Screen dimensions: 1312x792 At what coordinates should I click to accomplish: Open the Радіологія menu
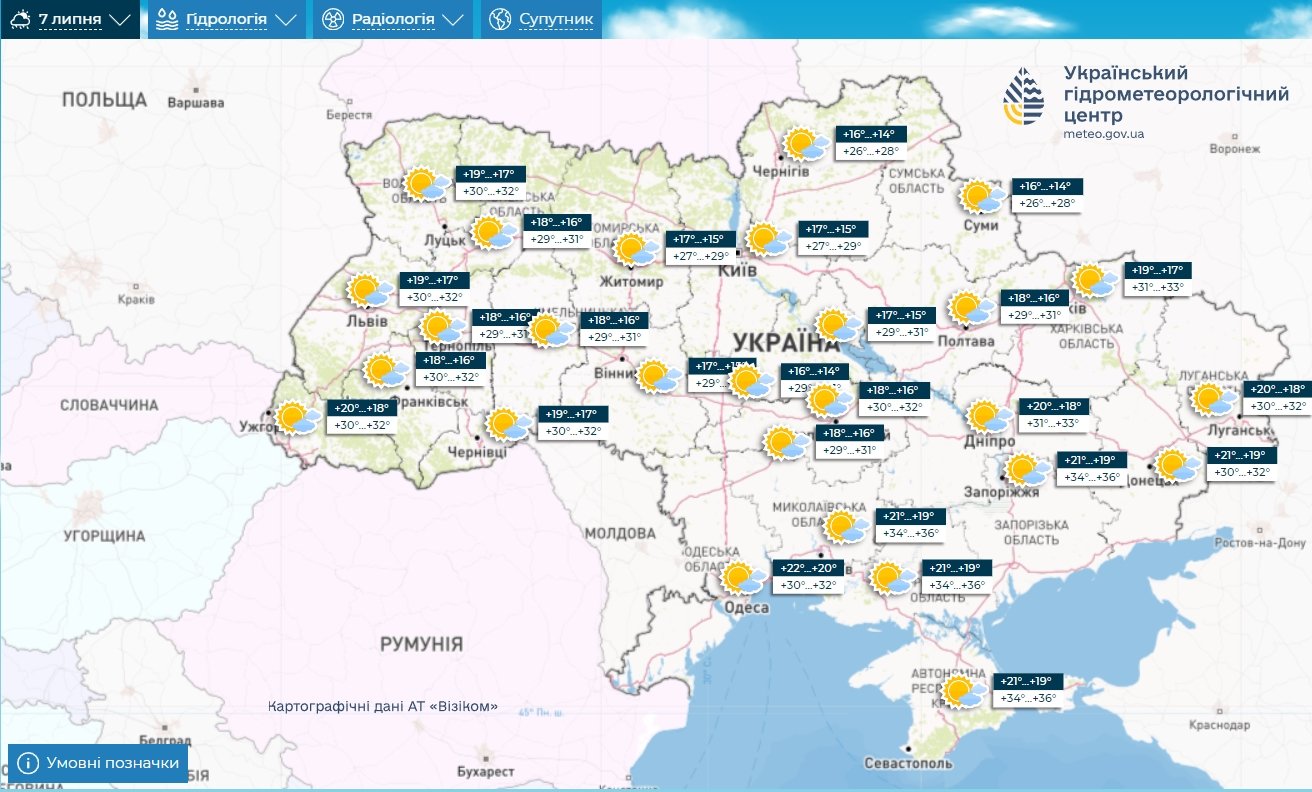(x=393, y=19)
